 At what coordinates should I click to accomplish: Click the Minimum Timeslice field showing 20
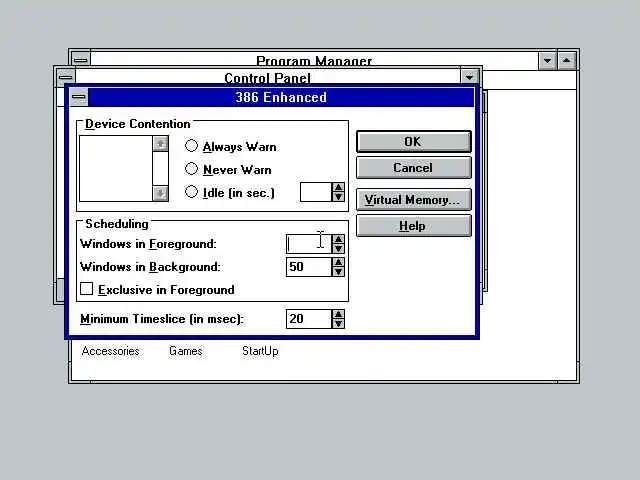tap(309, 319)
